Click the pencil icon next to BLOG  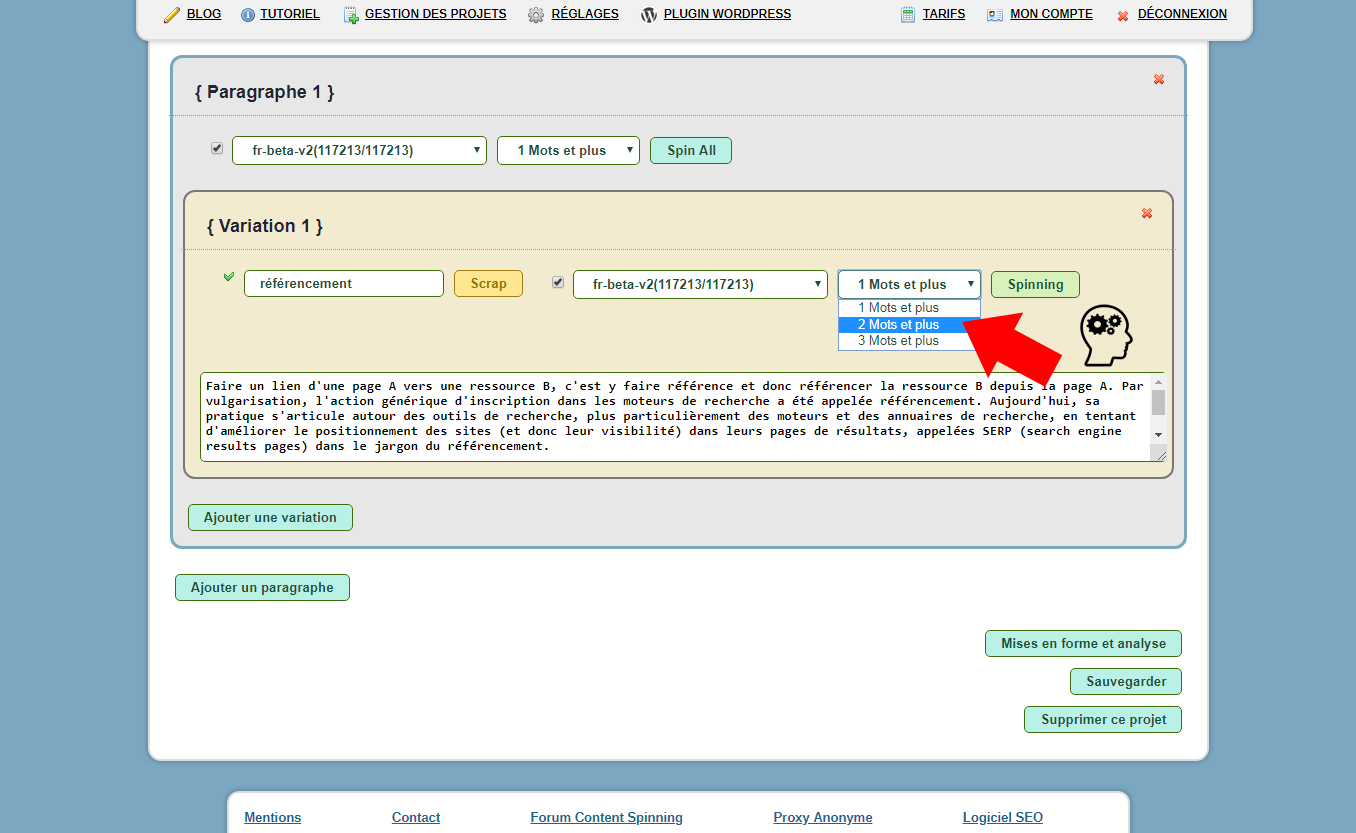tap(172, 15)
